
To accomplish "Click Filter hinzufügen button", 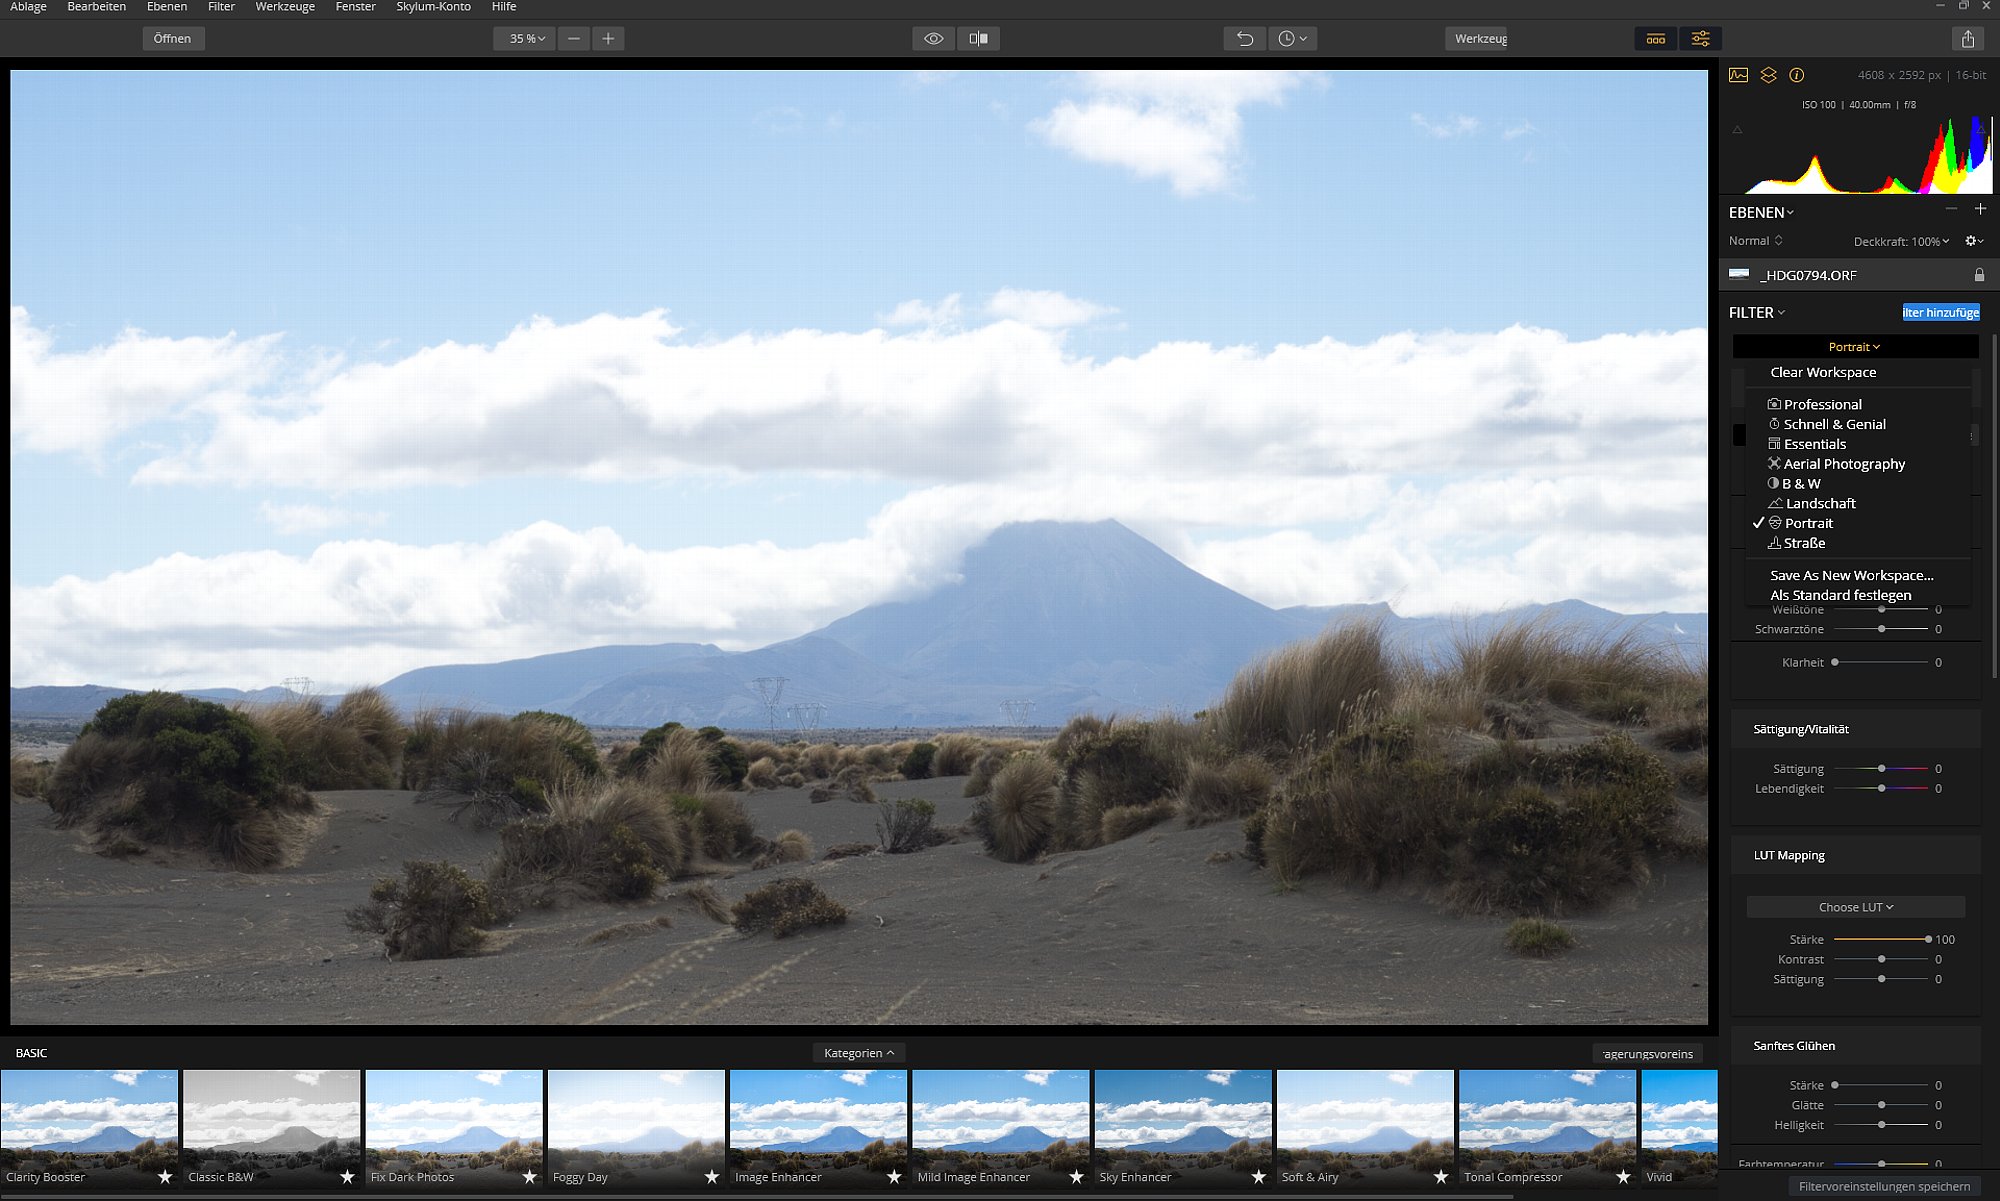I will 1940,313.
